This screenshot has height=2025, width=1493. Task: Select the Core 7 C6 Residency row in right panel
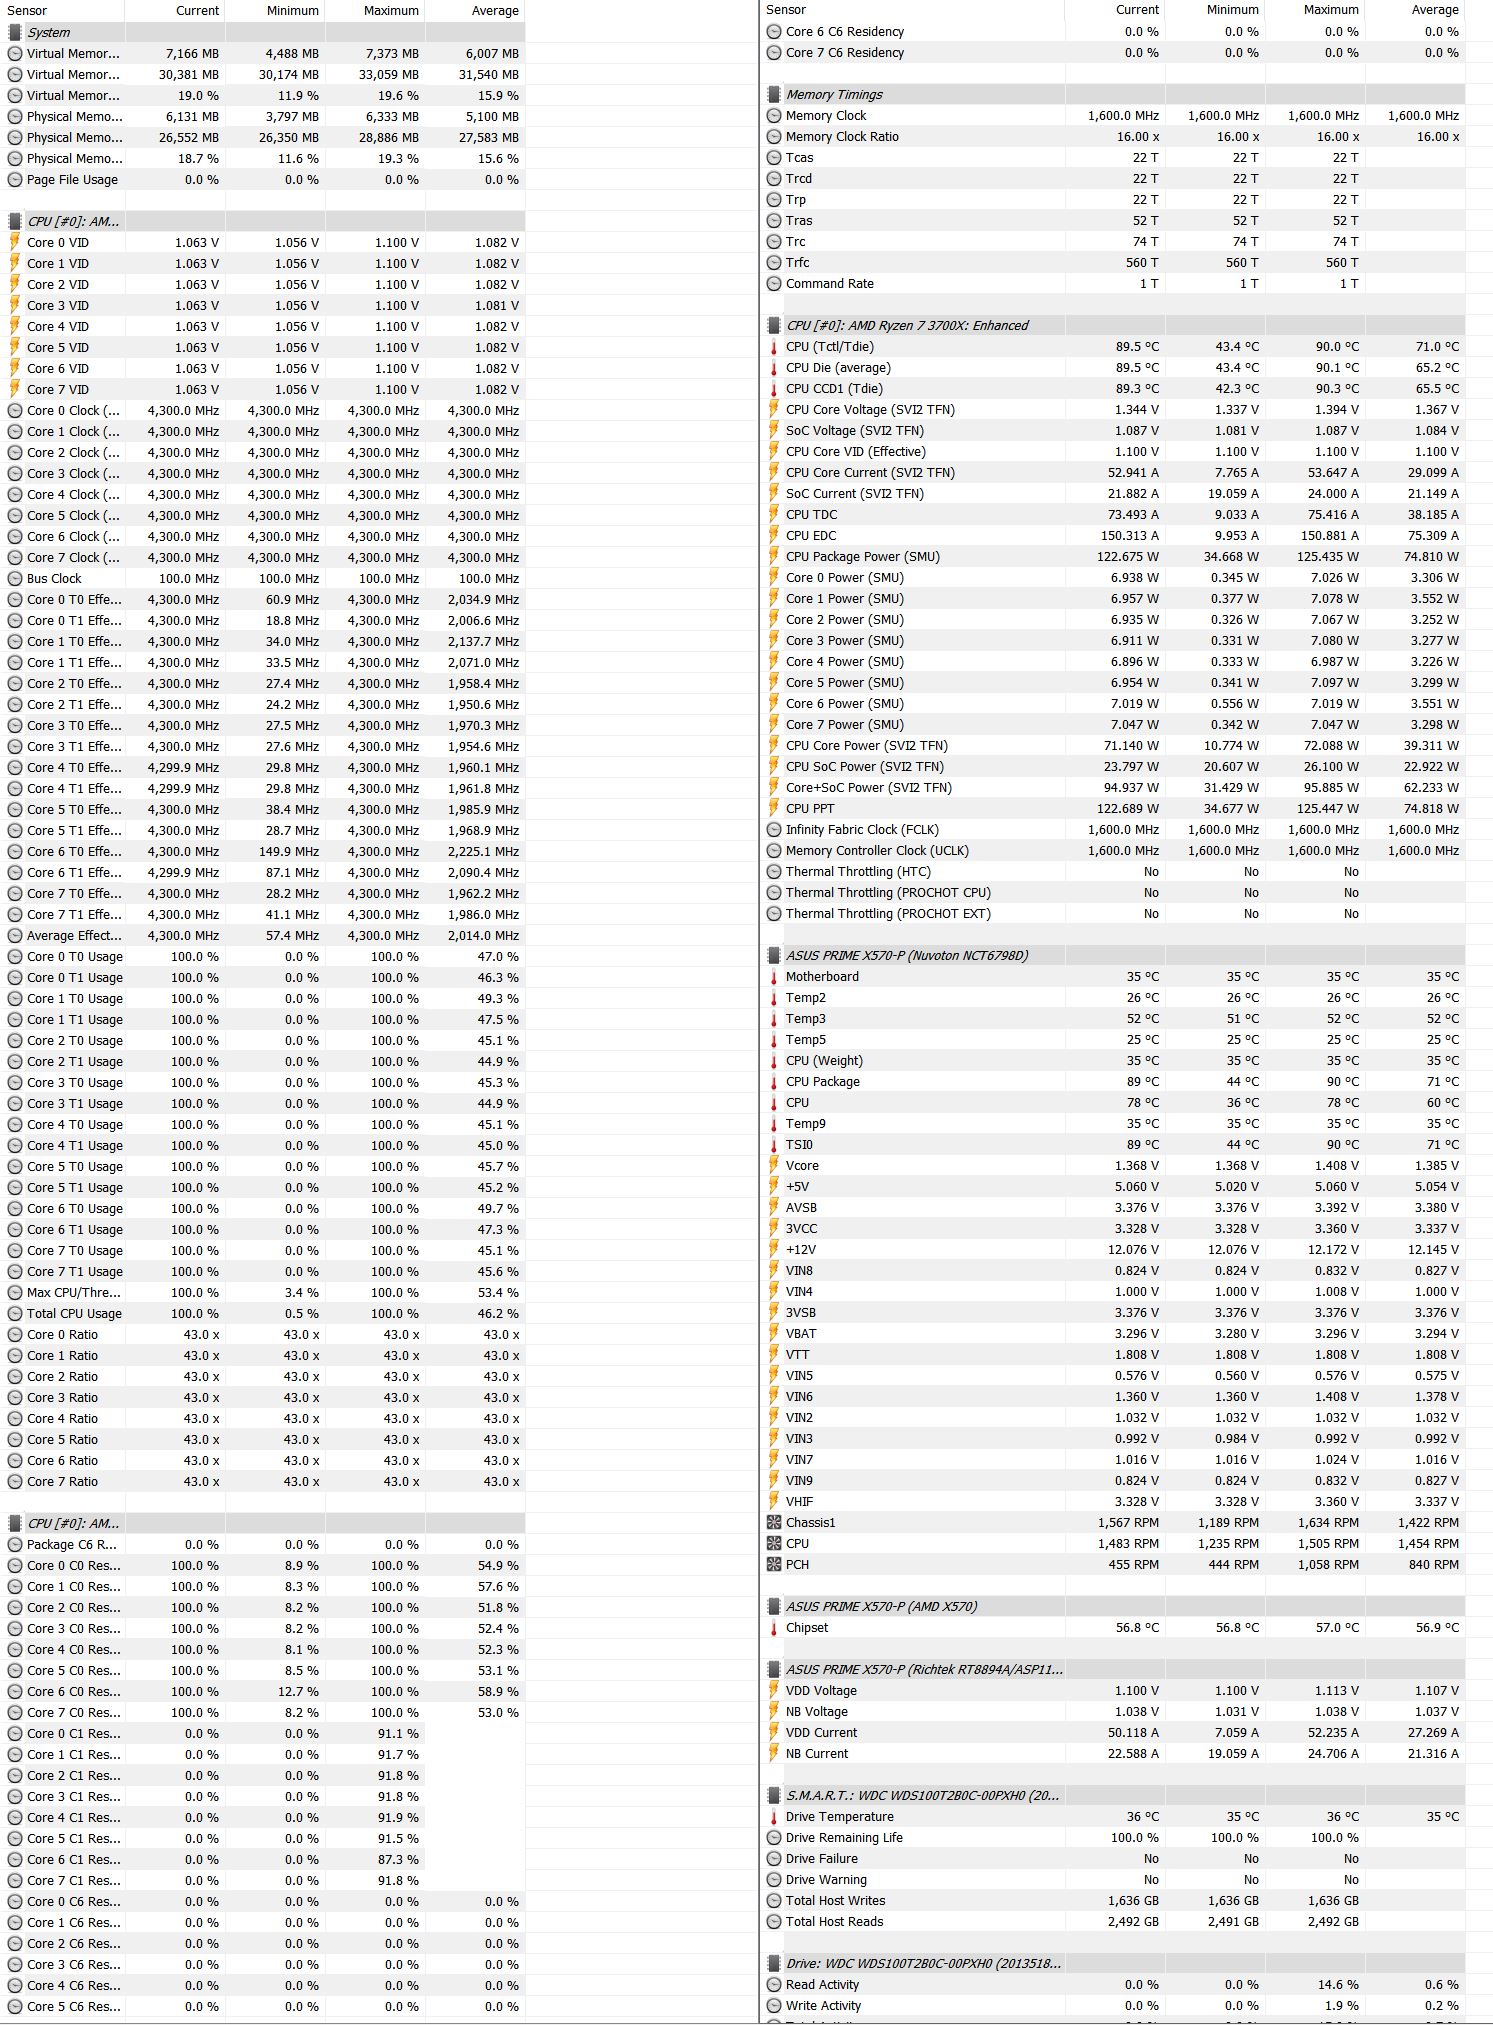point(1115,53)
